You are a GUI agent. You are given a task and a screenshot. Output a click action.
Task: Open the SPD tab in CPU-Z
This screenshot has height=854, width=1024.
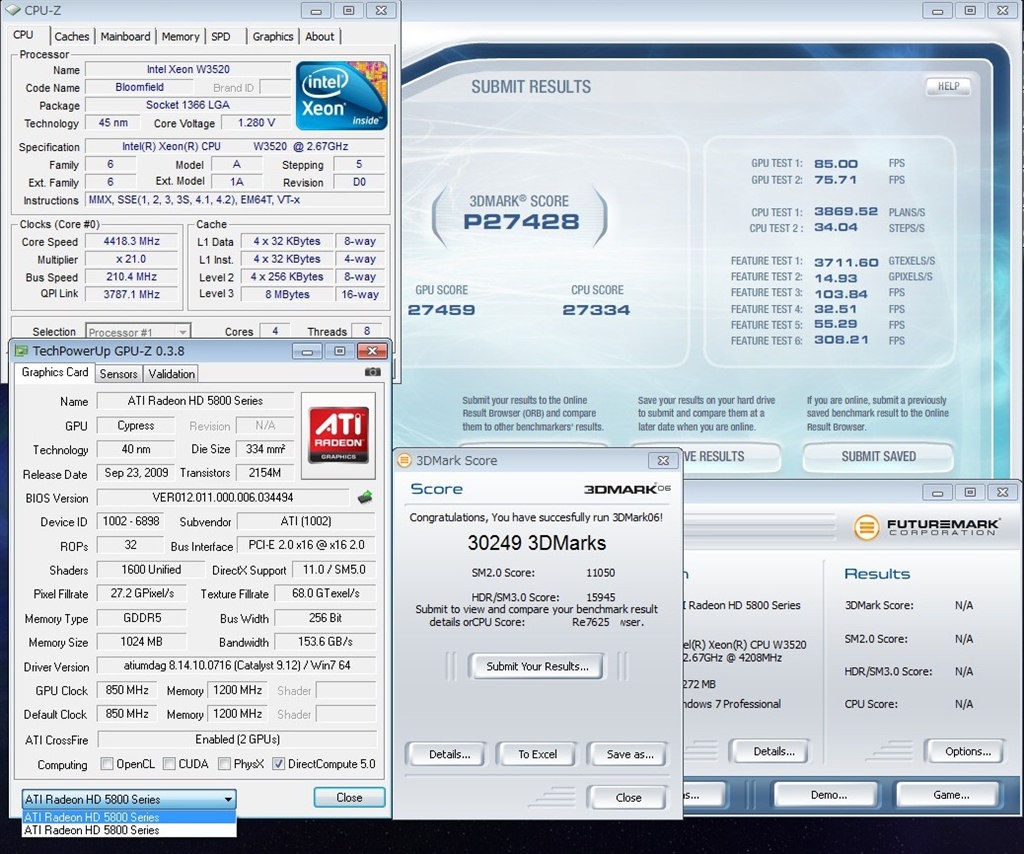pos(221,37)
